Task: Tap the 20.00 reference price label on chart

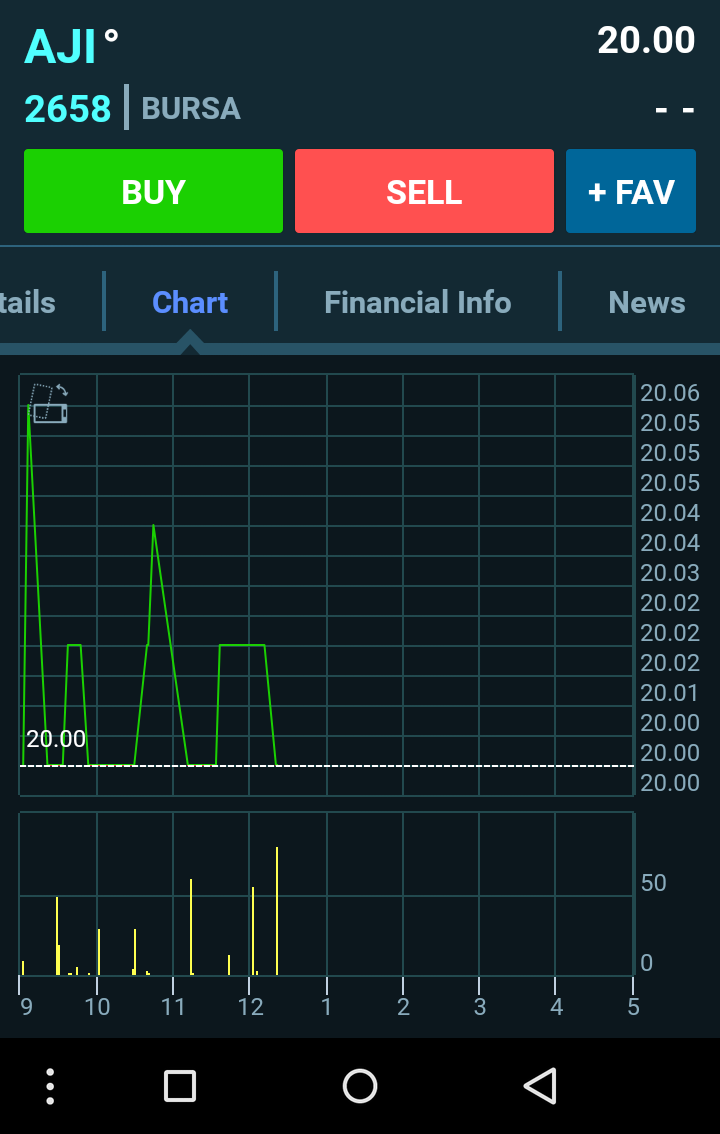Action: 56,739
